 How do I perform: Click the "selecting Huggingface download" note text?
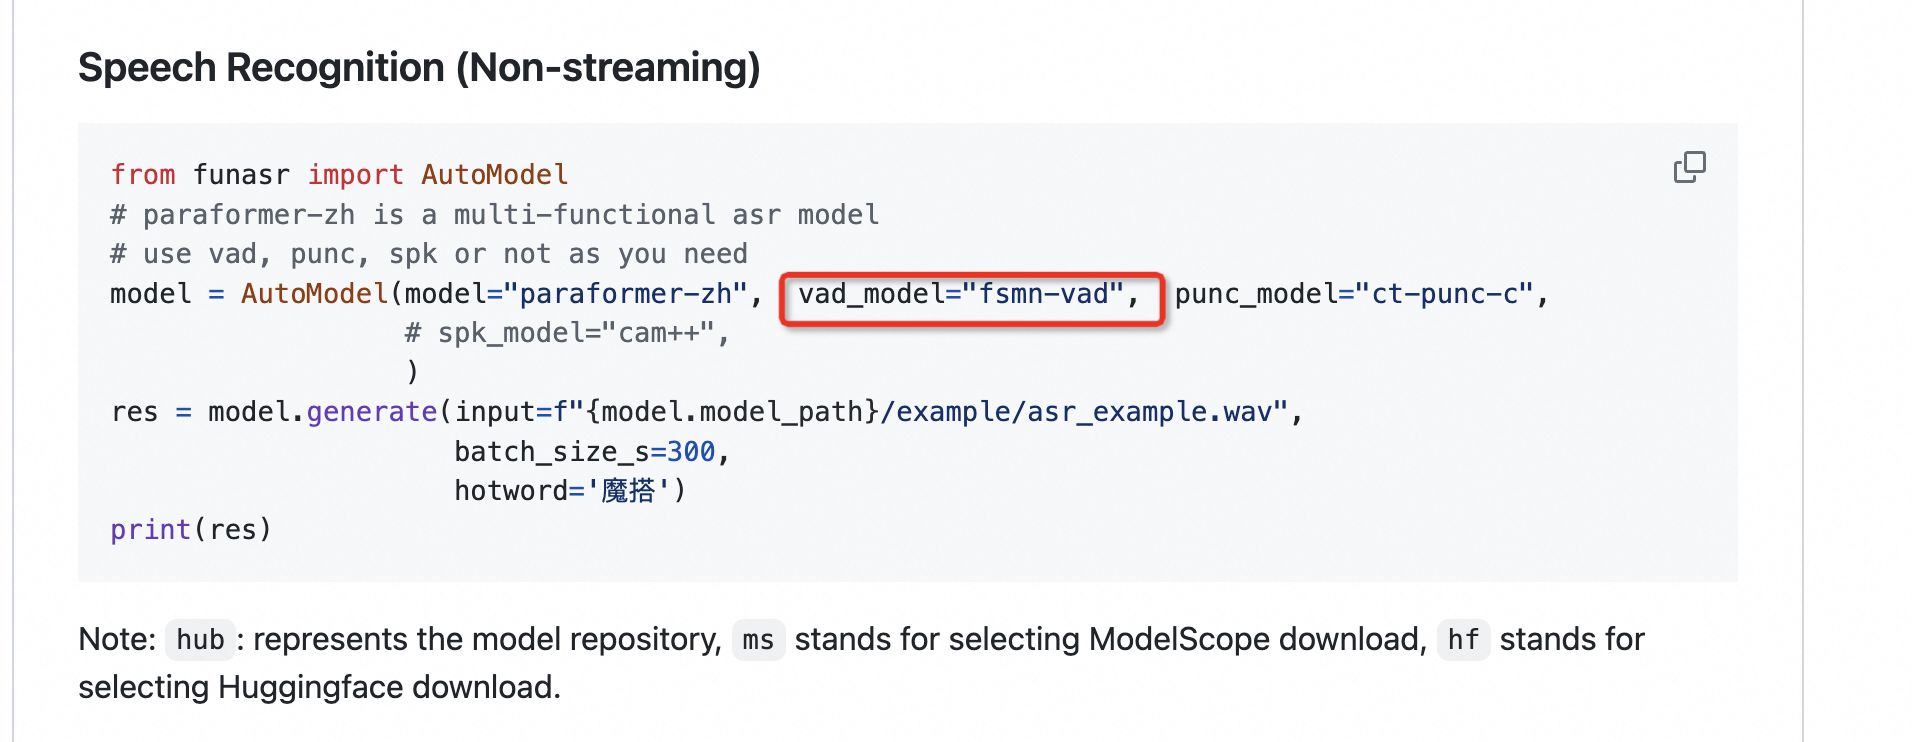coord(319,688)
